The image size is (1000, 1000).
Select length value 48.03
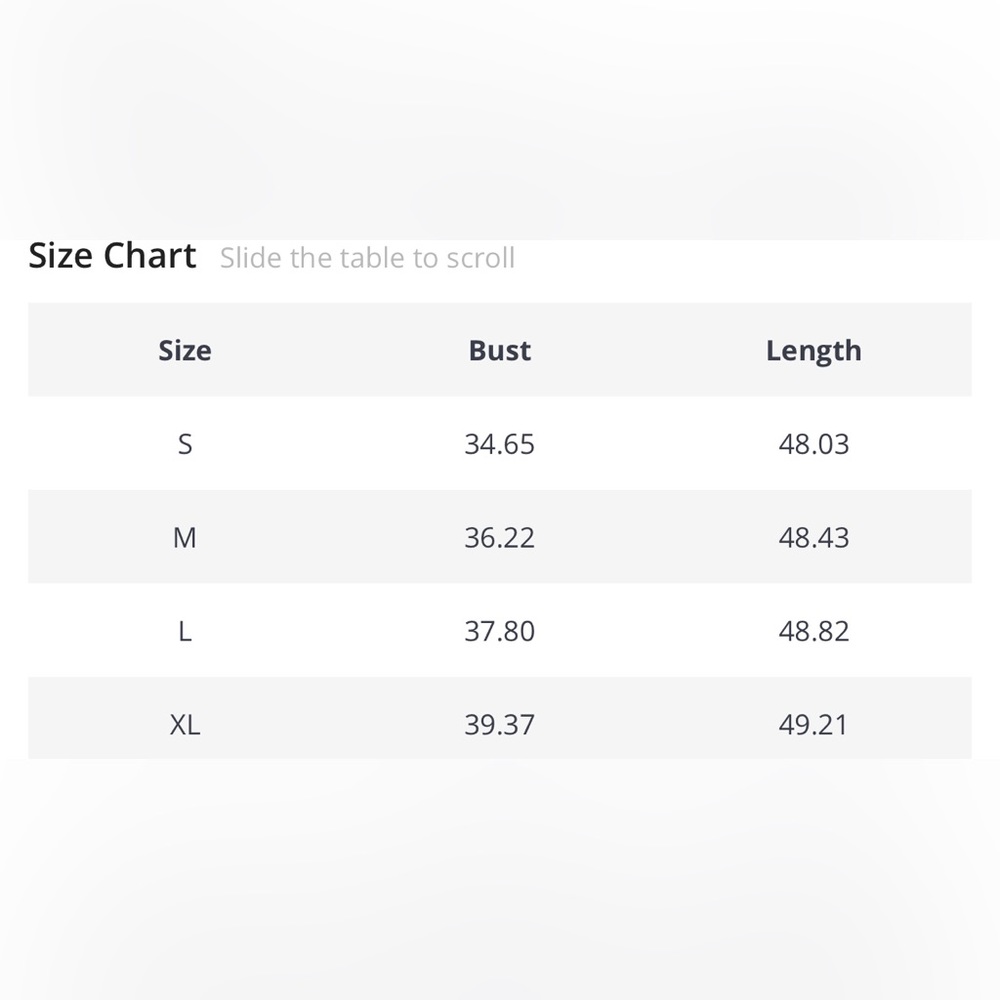814,444
